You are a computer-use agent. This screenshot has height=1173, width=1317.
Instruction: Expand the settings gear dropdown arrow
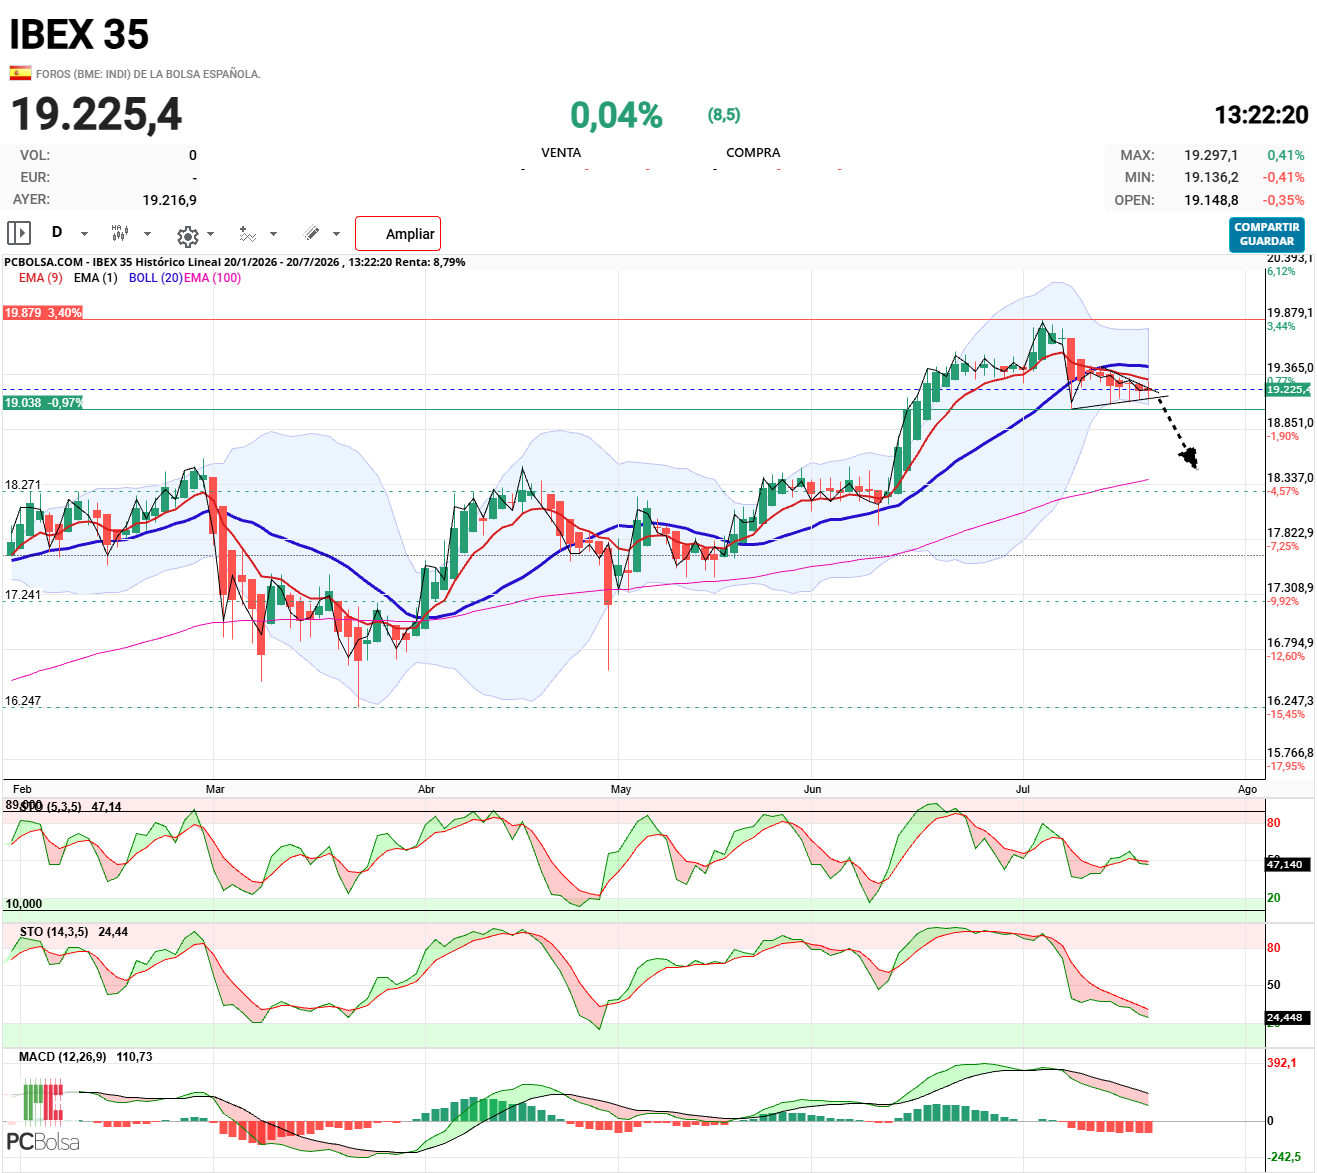pyautogui.click(x=210, y=234)
